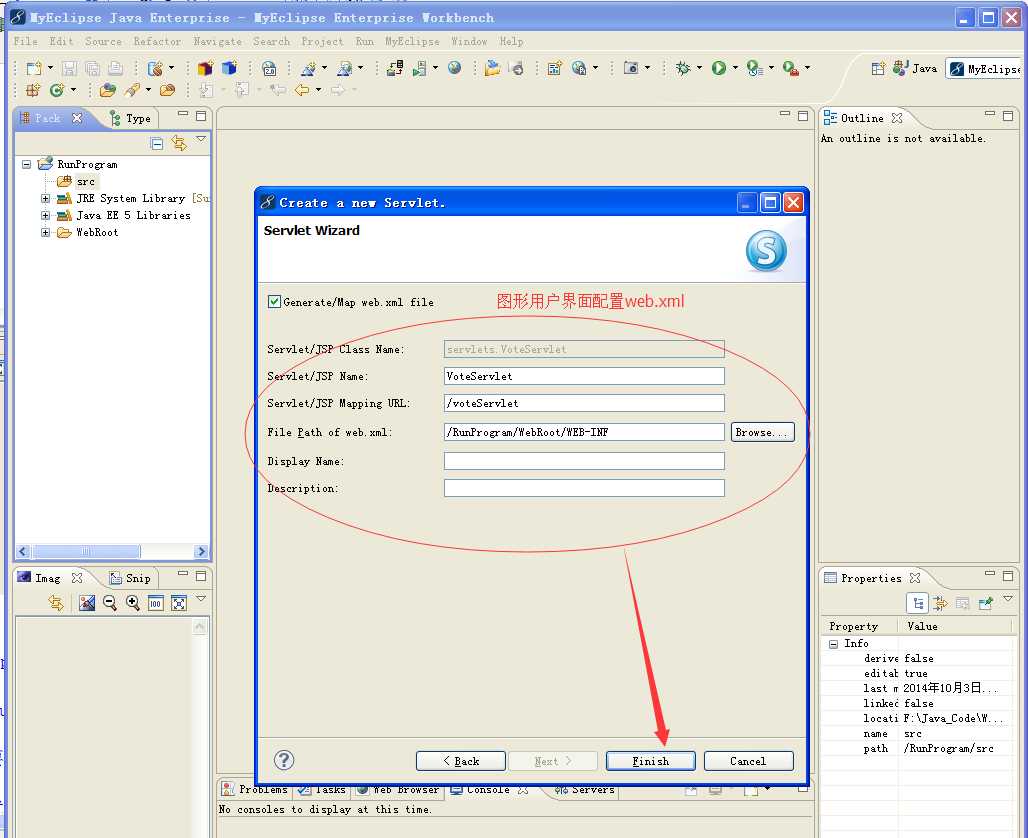Viewport: 1028px width, 838px height.
Task: Click zoom in in Image Preview panel
Action: click(132, 603)
